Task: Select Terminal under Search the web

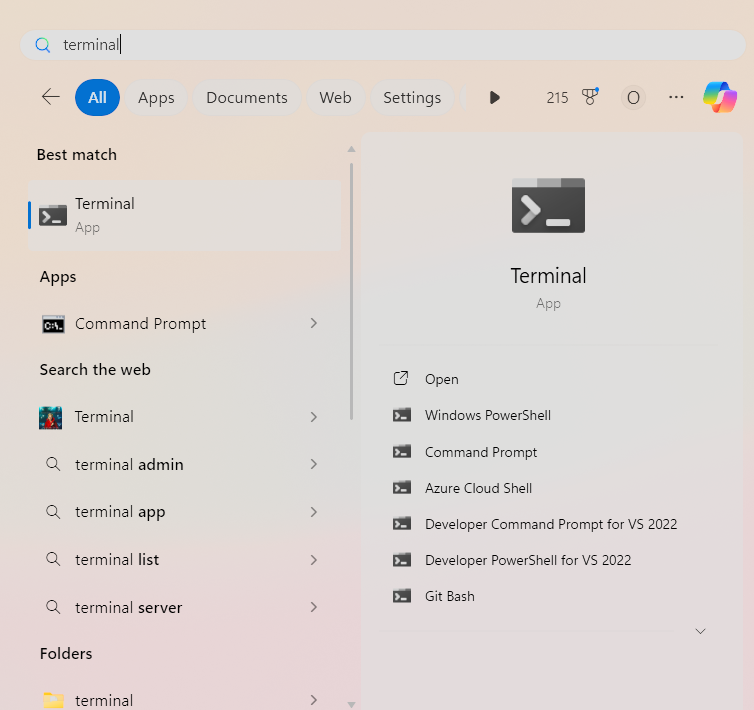Action: coord(185,417)
